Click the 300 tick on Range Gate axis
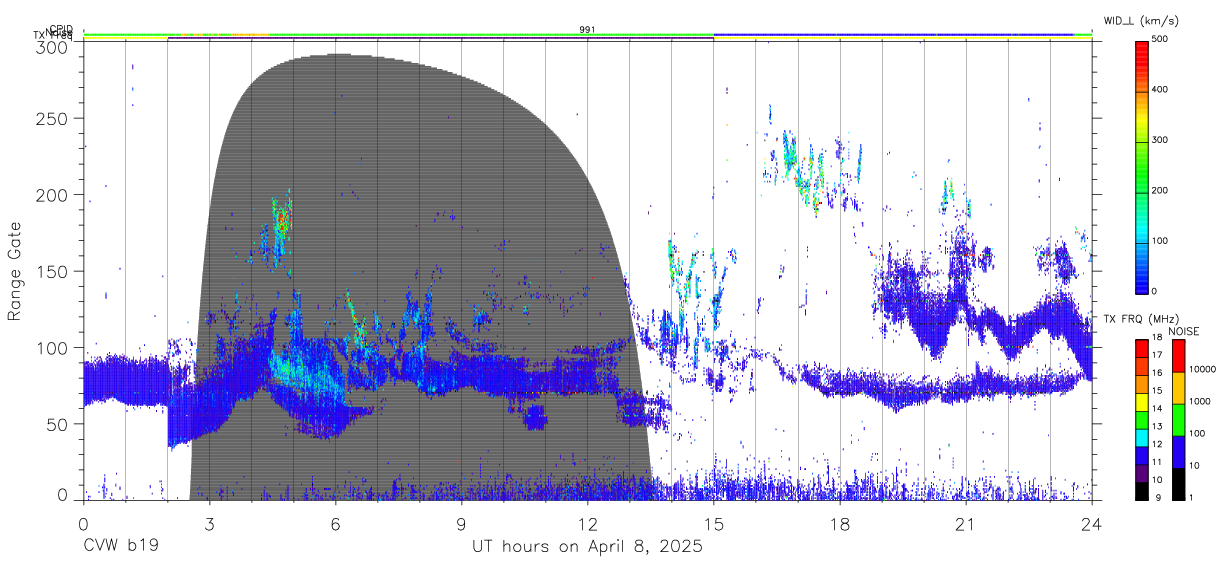Viewport: 1228px width, 567px height. click(54, 47)
